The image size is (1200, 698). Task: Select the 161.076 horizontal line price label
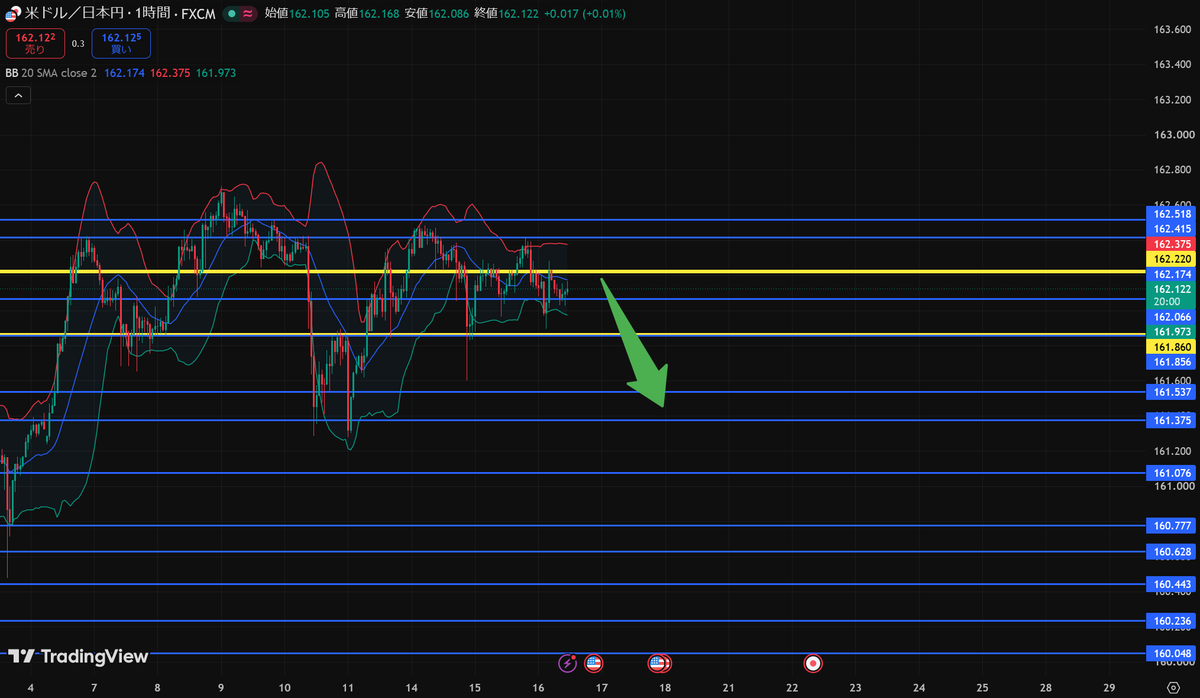click(1172, 473)
